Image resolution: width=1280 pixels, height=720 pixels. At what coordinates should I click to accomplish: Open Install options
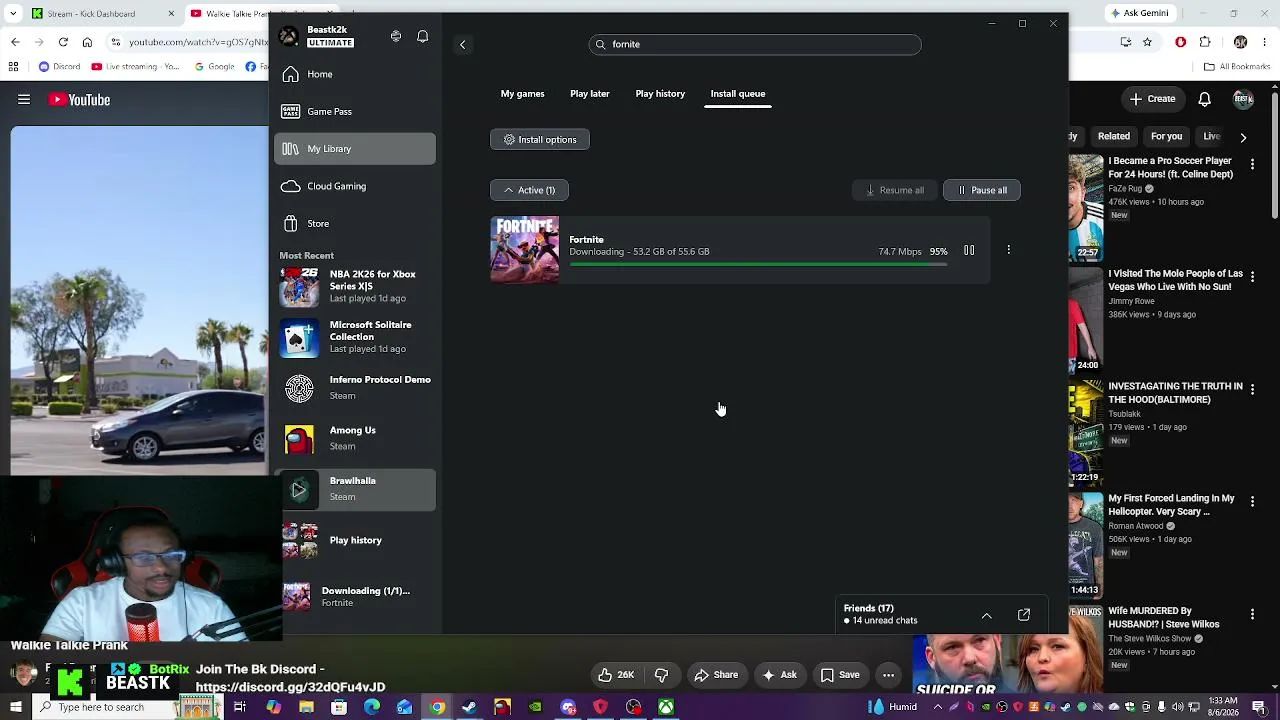(540, 139)
